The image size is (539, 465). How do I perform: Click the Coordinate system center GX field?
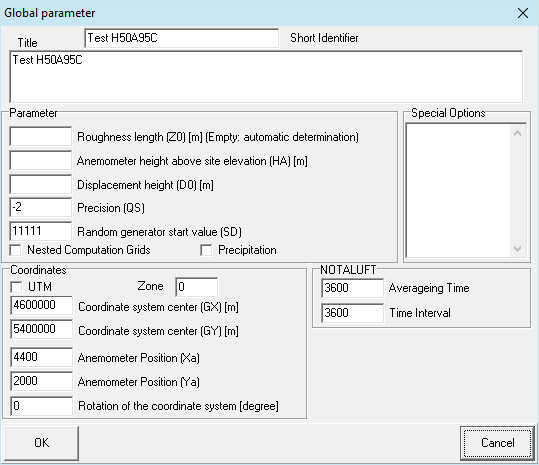click(41, 305)
